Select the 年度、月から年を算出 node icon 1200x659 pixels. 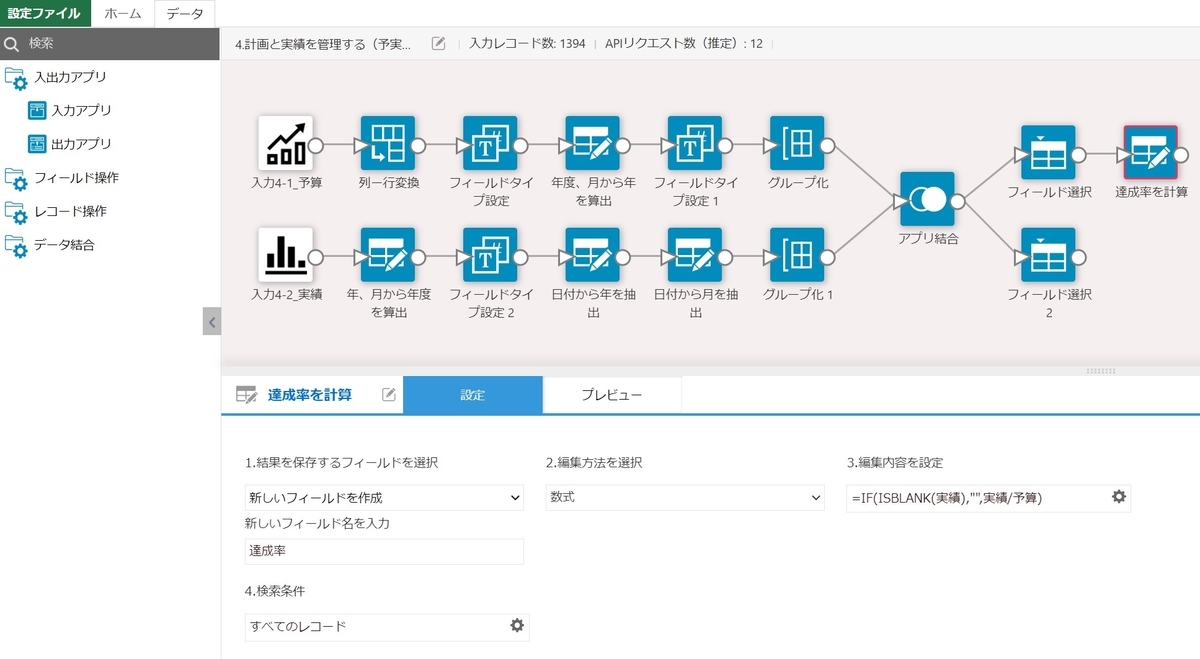coord(592,143)
